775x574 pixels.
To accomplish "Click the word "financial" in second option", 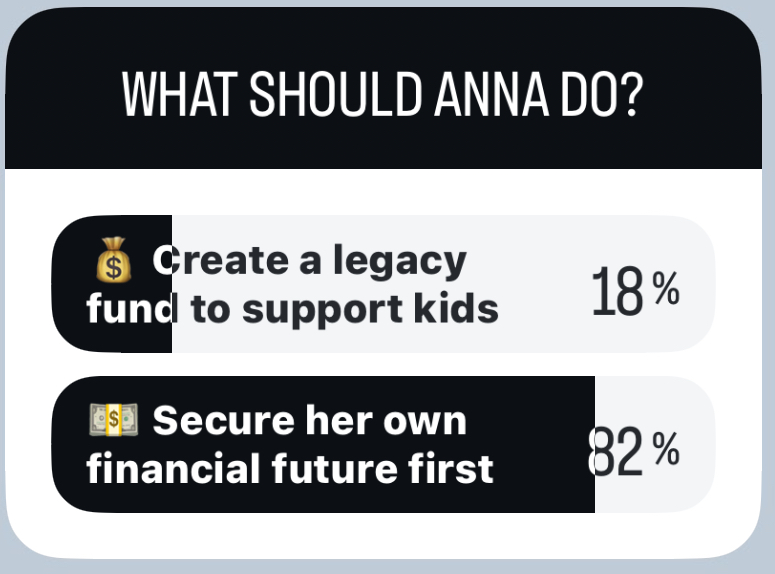I will [162, 468].
